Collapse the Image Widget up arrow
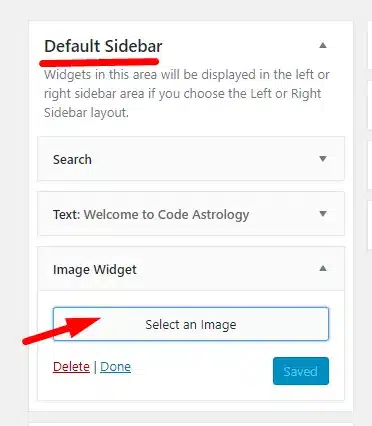Screen dimensions: 372x426 (x=322, y=268)
